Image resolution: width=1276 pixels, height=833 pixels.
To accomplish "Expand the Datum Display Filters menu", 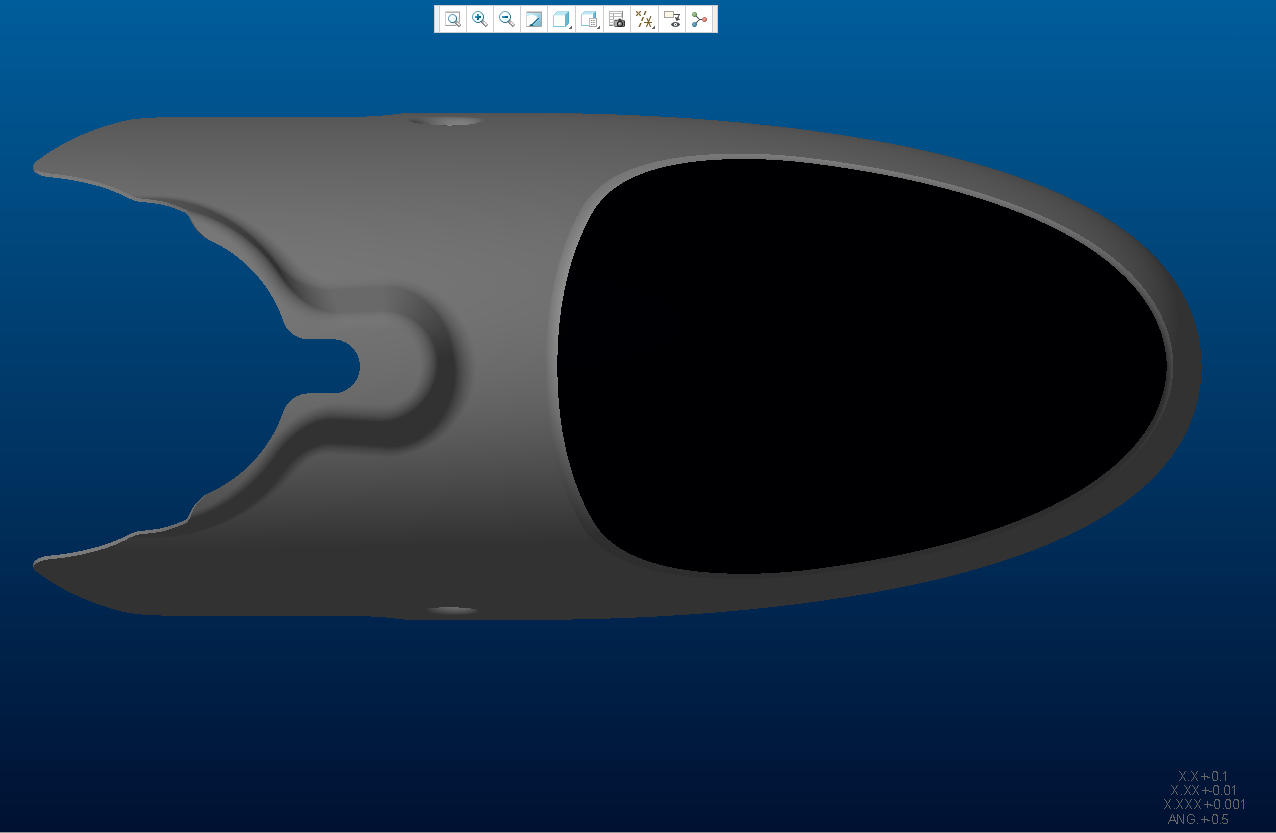I will (x=645, y=19).
